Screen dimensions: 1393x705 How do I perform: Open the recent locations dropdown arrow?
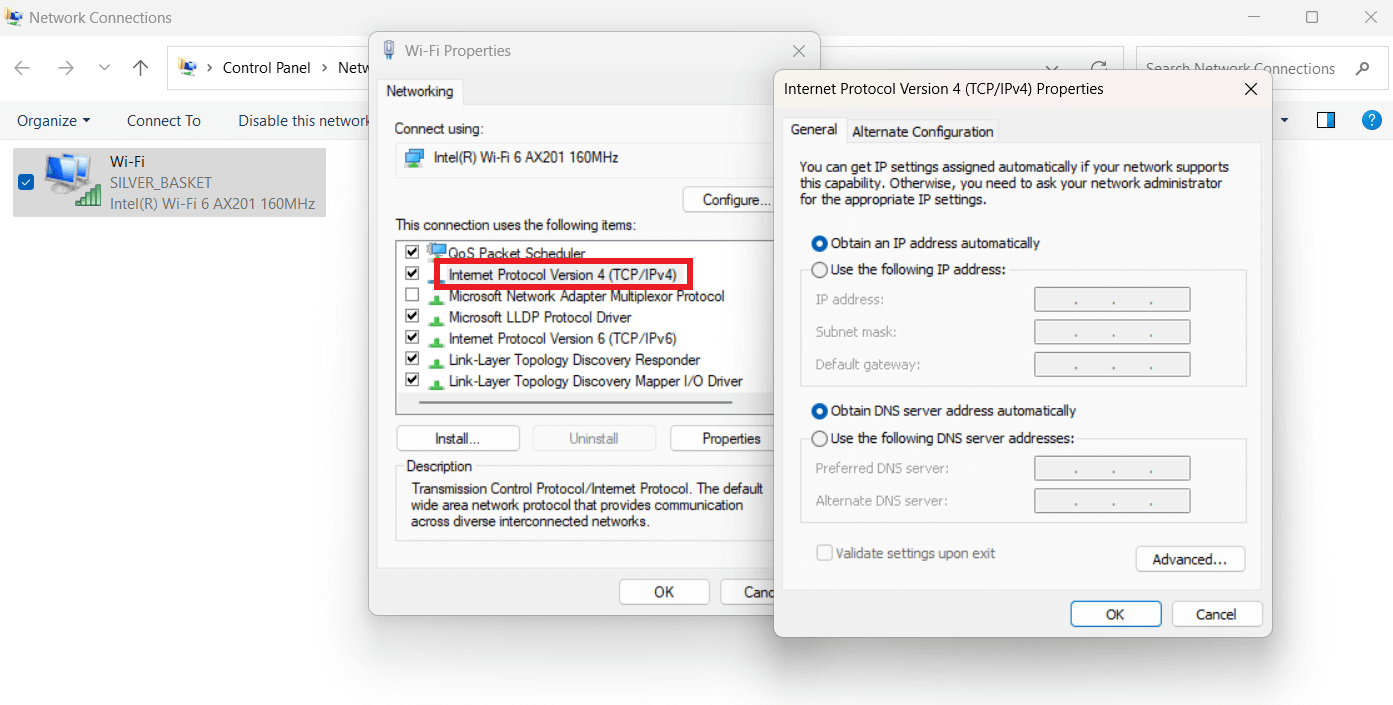(104, 67)
